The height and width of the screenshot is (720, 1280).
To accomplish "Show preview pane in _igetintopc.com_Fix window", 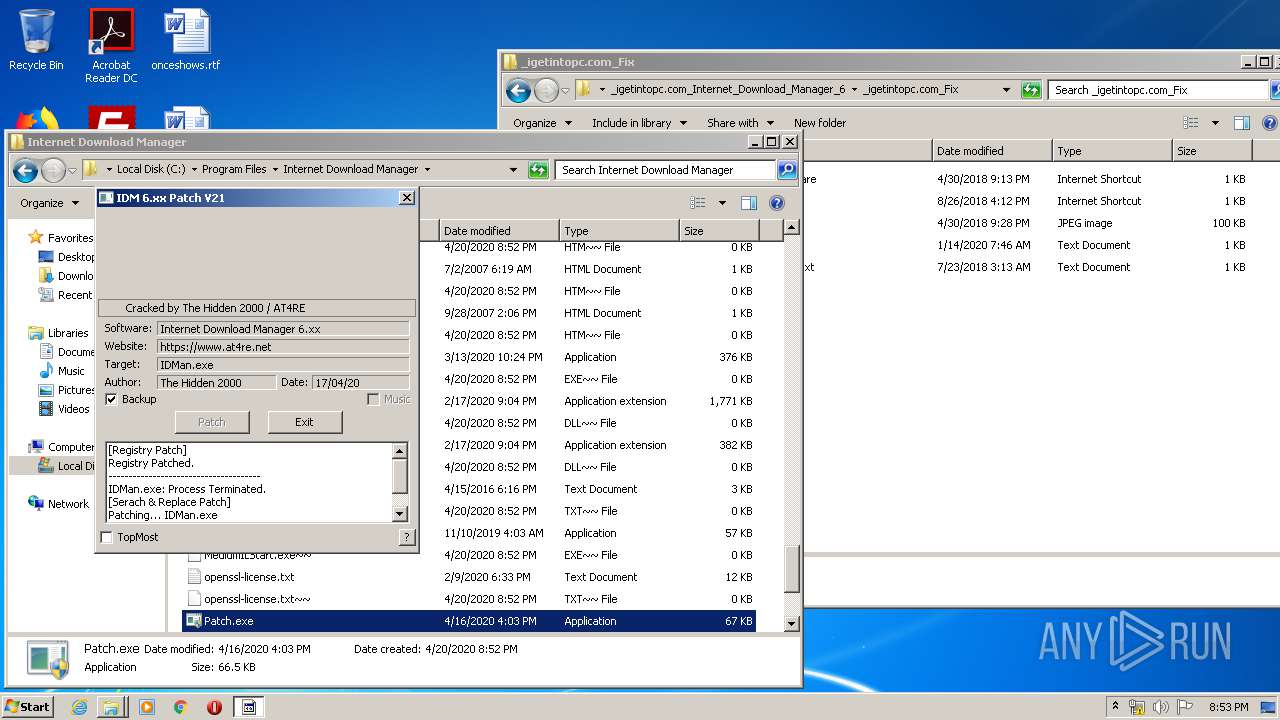I will pyautogui.click(x=1241, y=123).
